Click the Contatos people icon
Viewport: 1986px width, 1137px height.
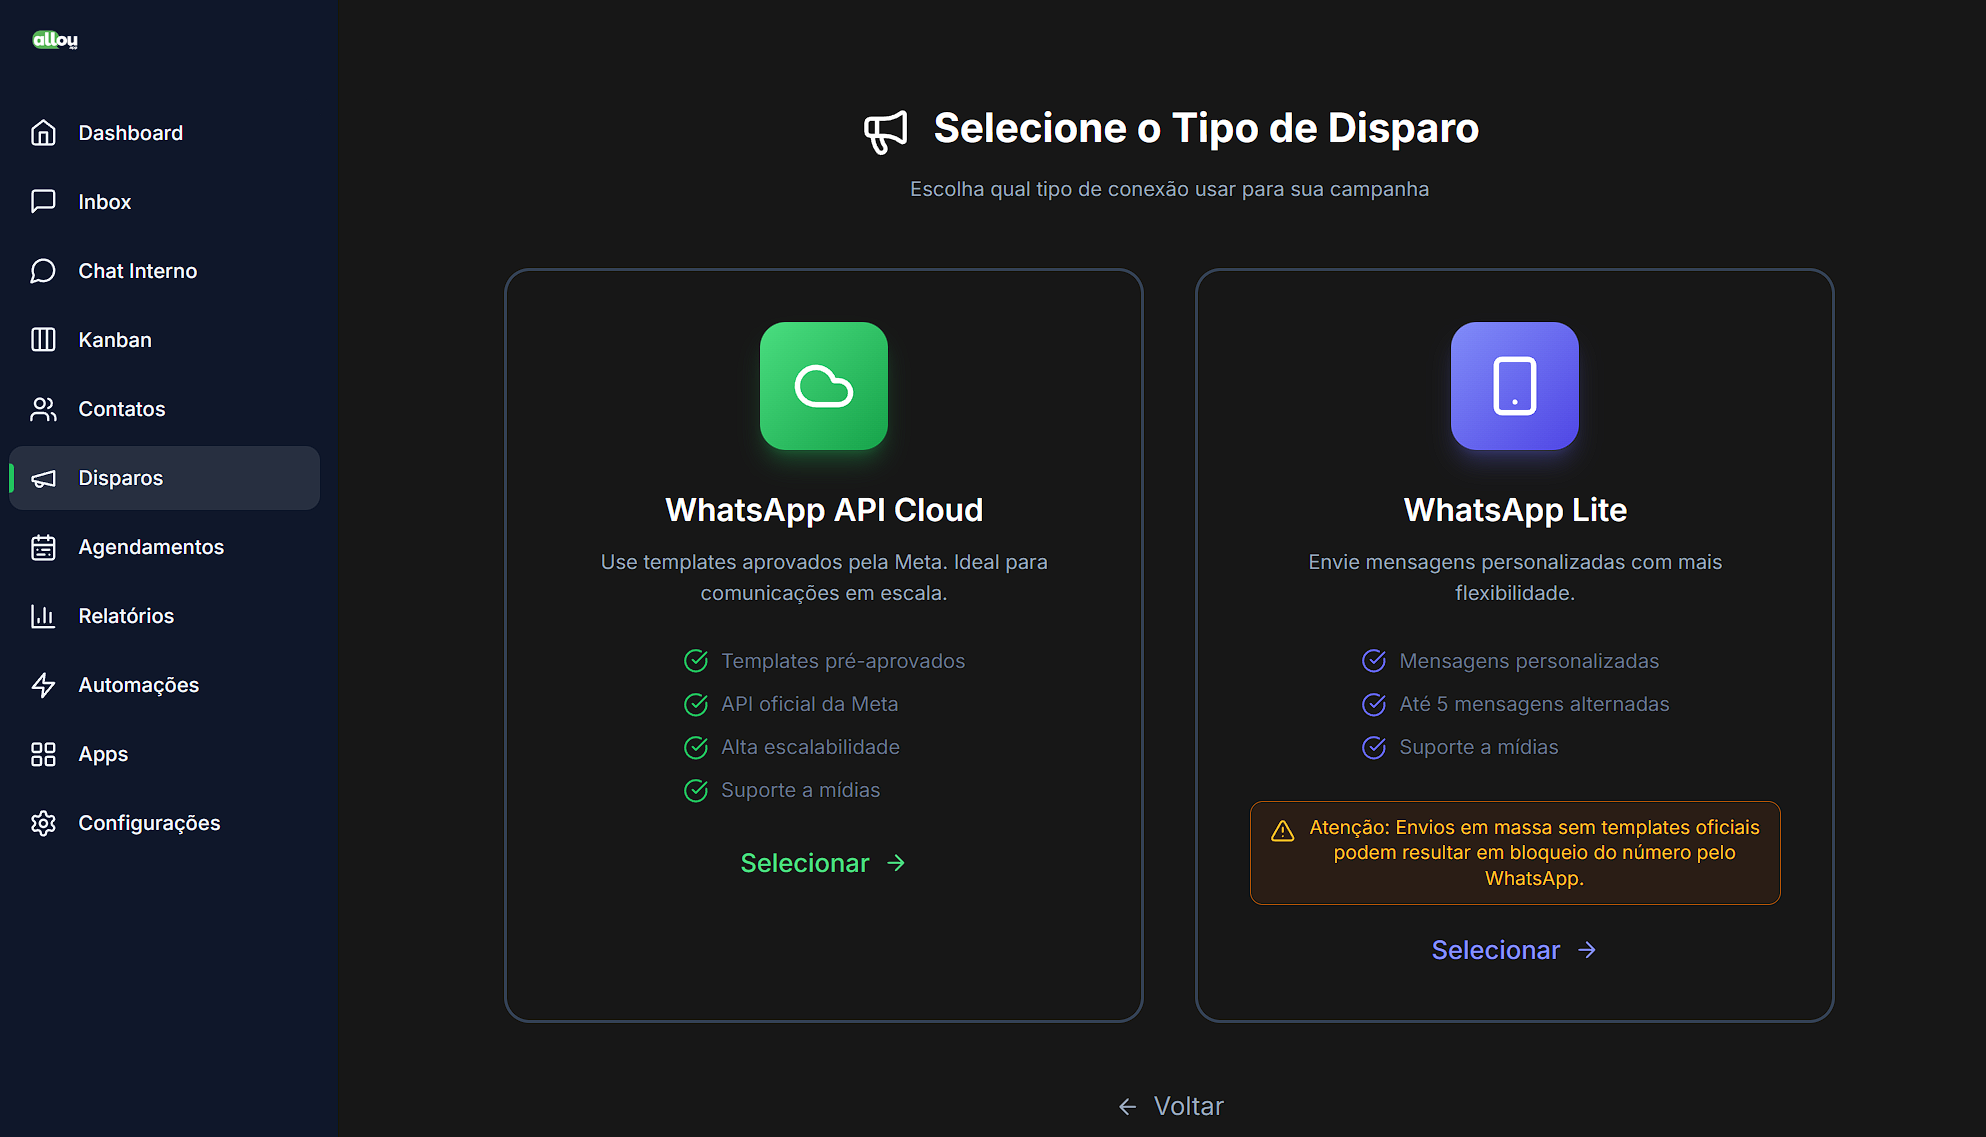pos(43,409)
